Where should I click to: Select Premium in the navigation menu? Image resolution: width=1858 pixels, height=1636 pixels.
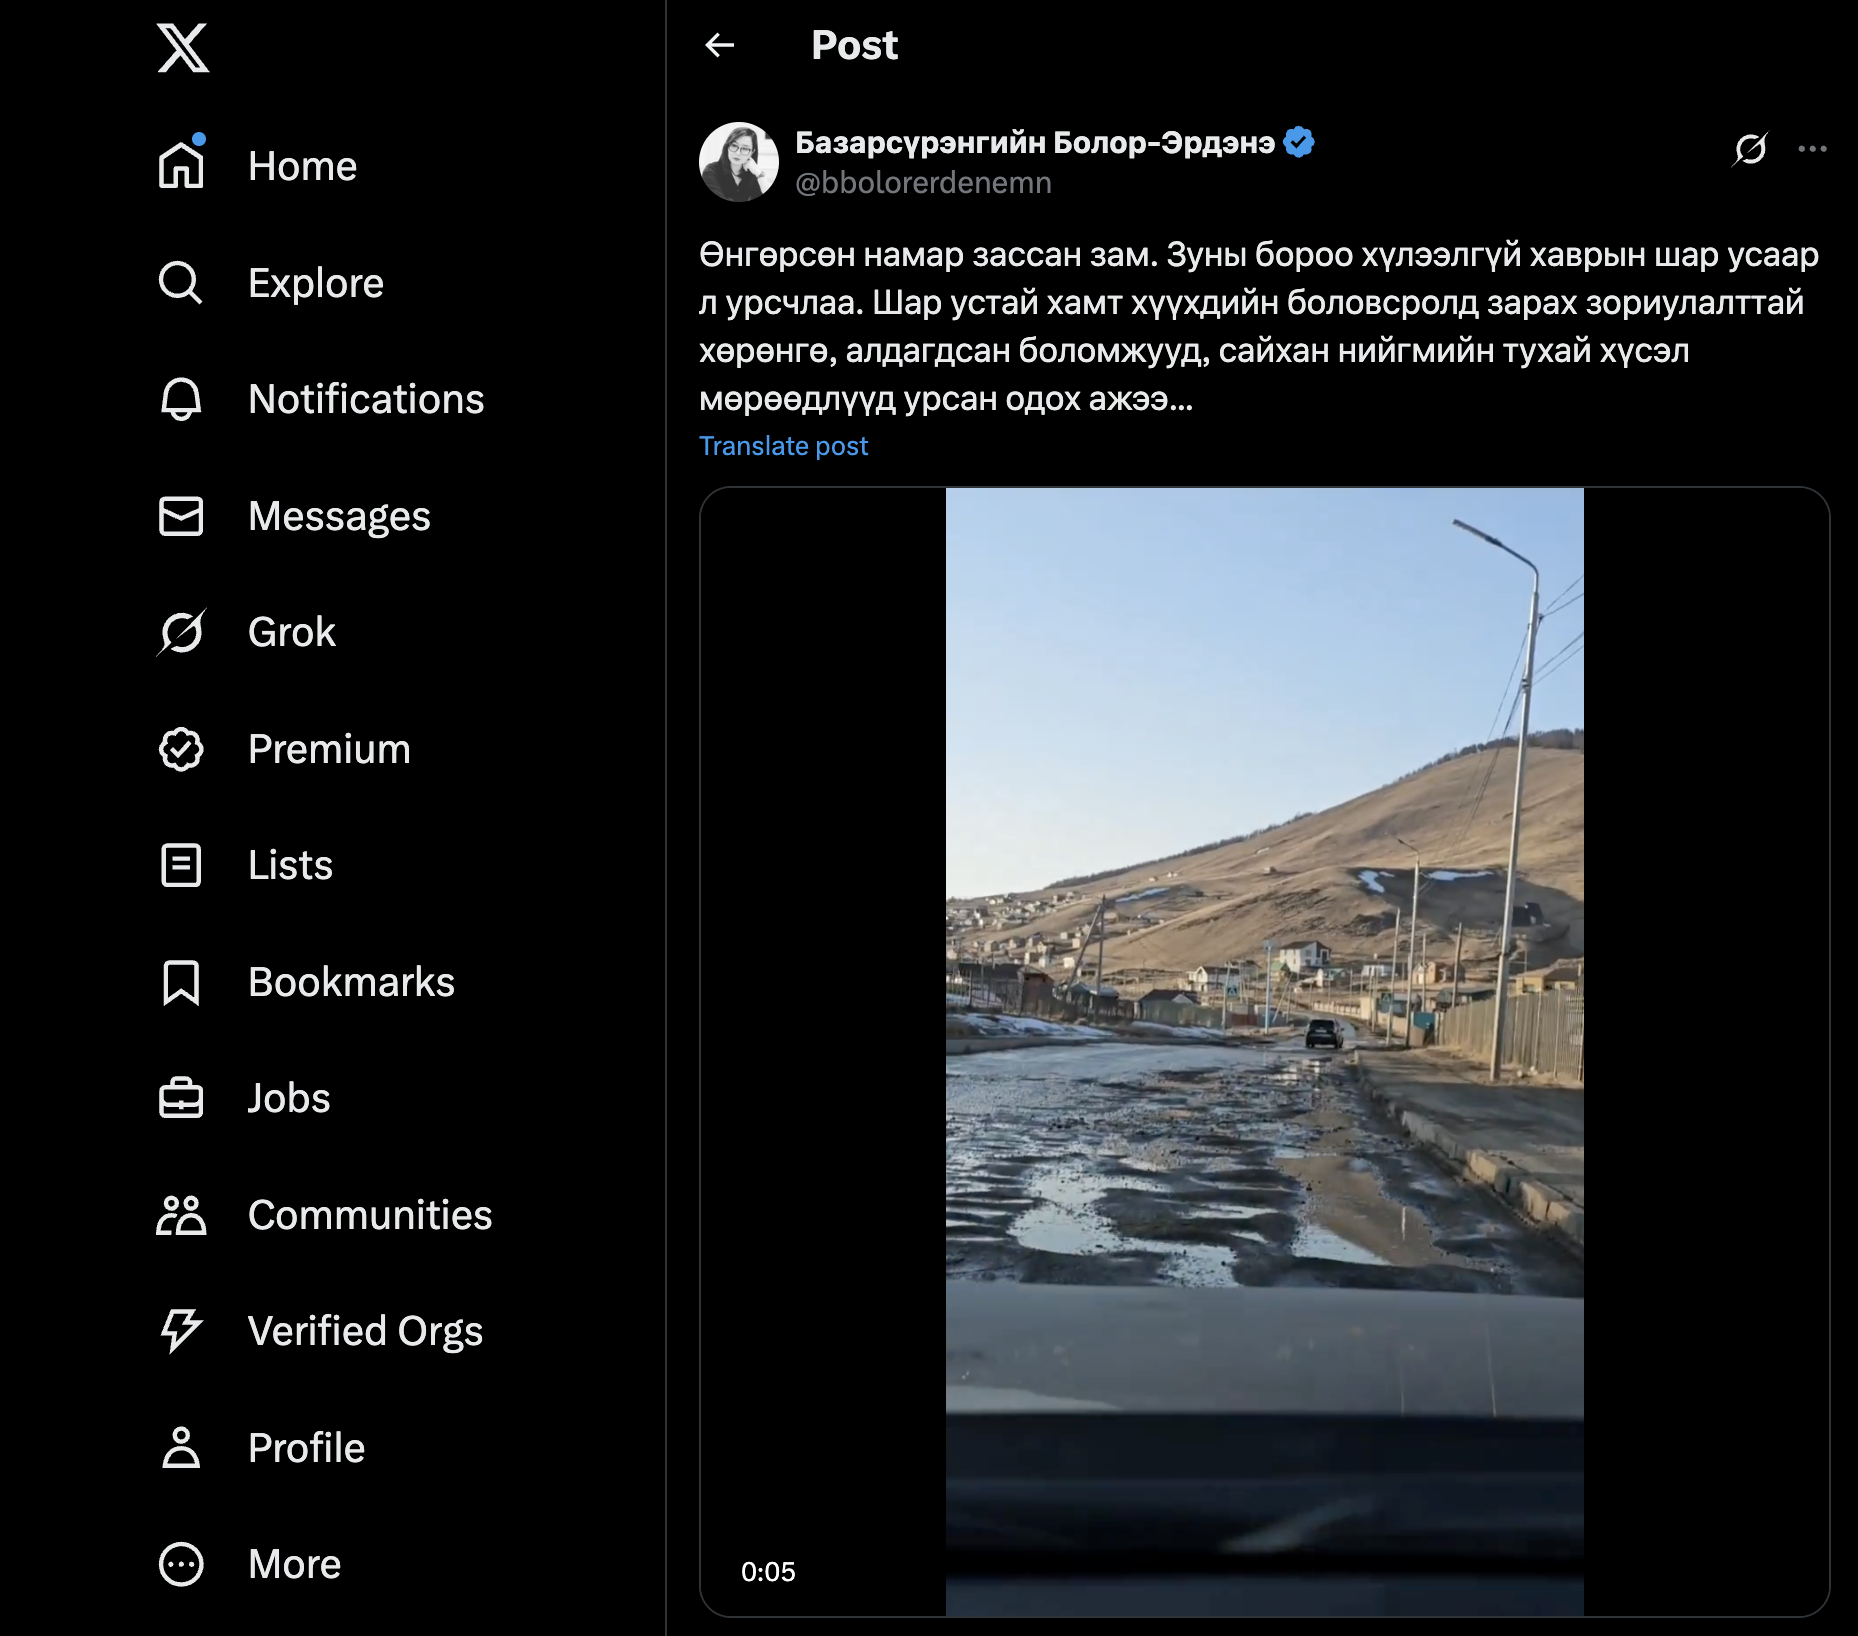click(x=328, y=749)
